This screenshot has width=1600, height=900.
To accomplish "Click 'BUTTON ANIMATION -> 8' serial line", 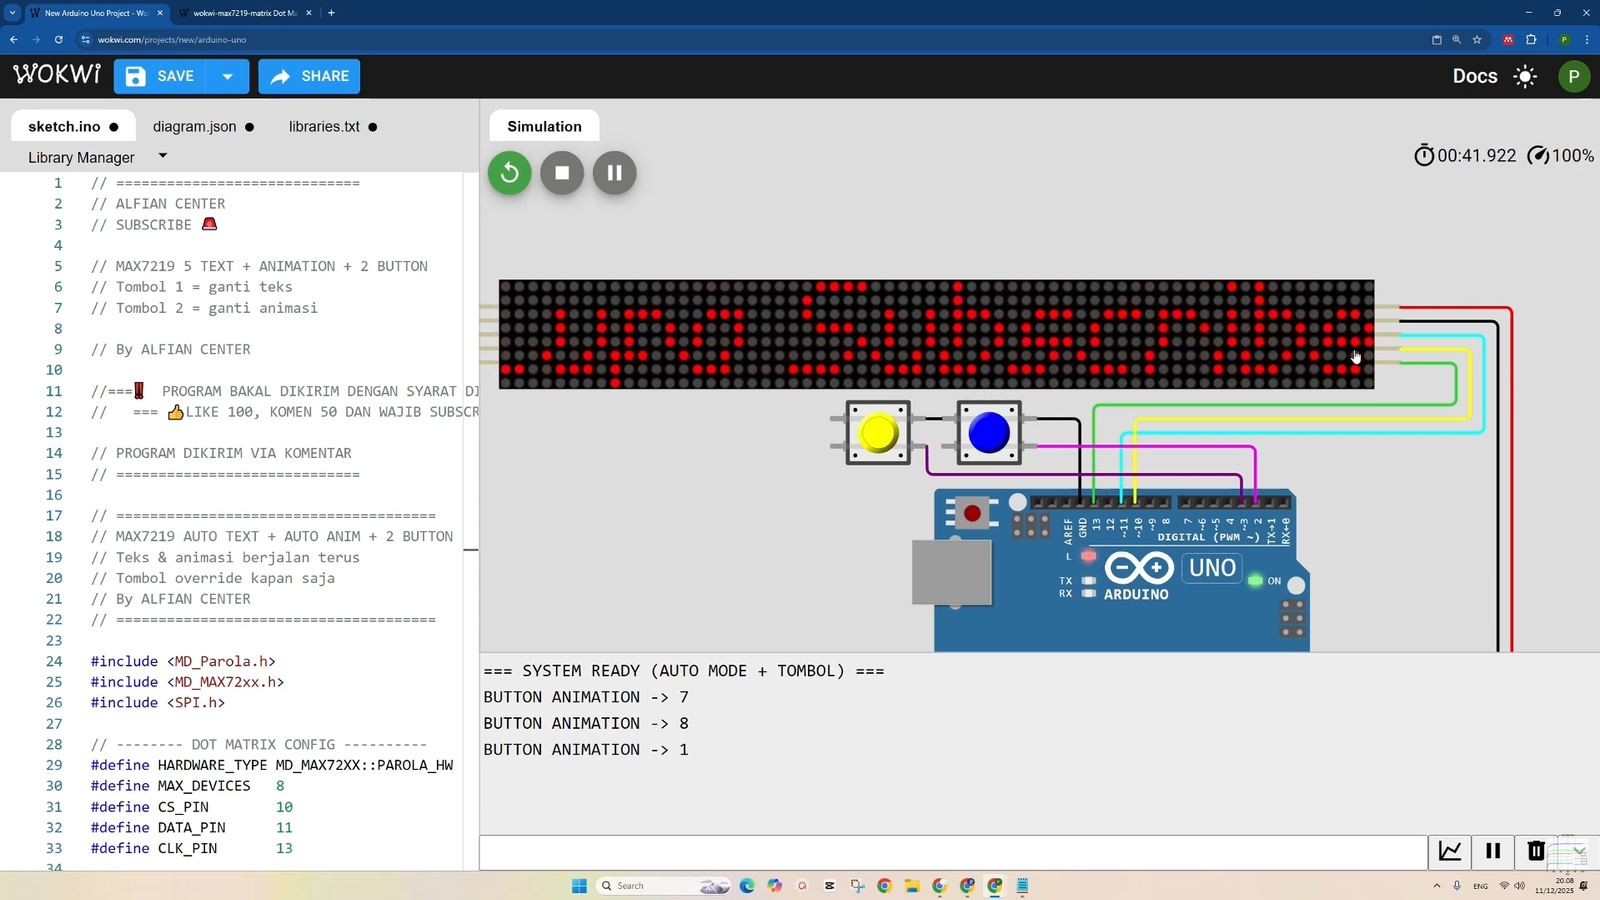I will click(x=586, y=723).
